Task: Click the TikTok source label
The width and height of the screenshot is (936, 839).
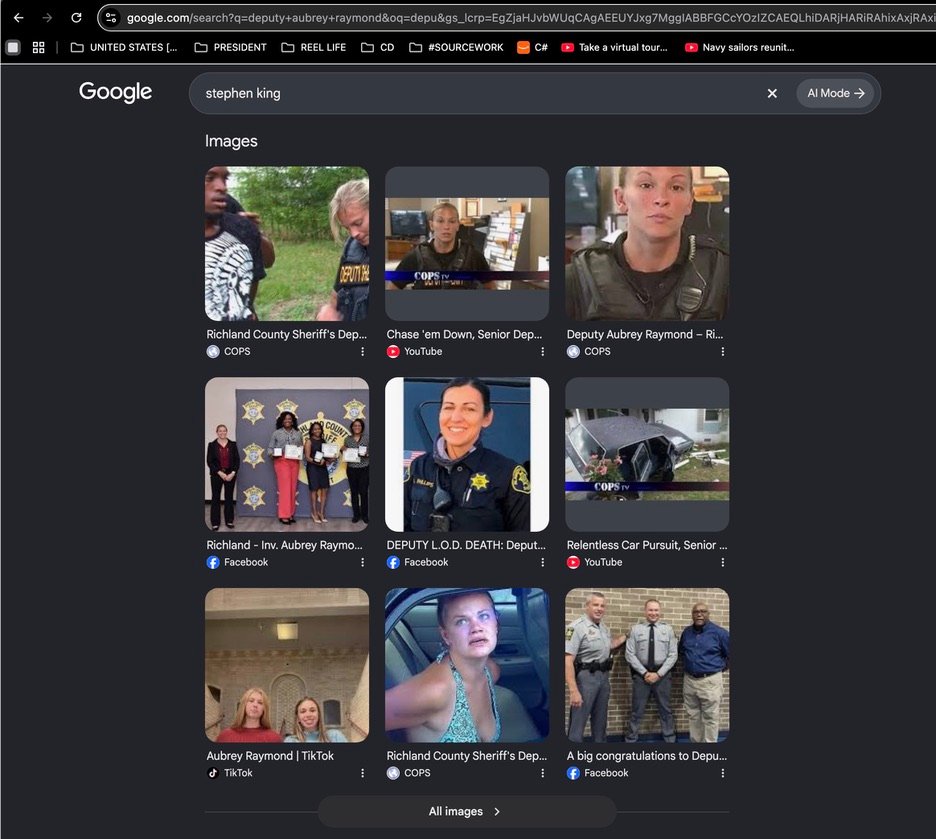Action: [238, 773]
